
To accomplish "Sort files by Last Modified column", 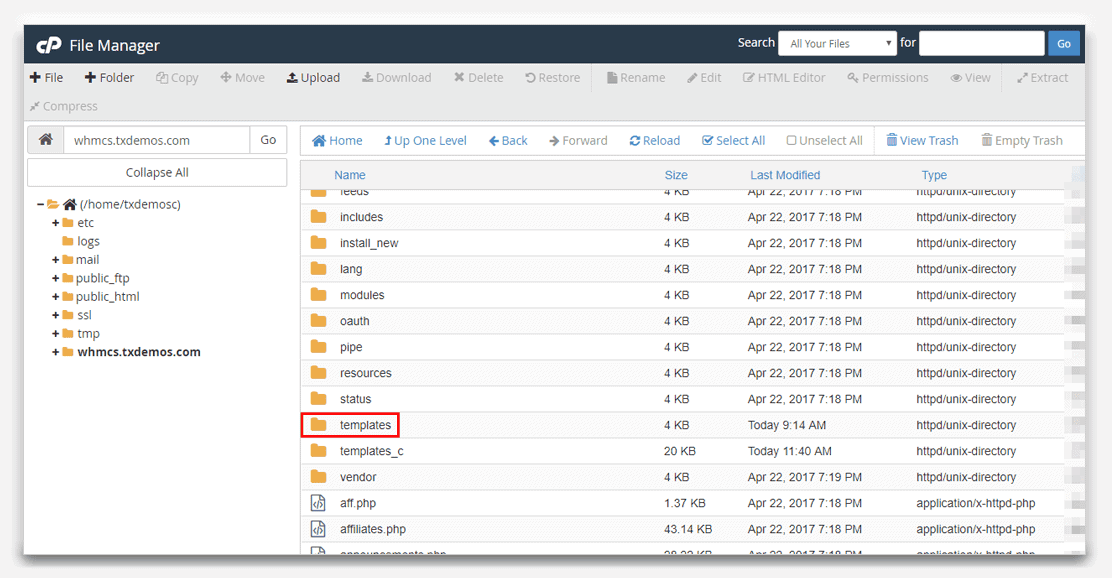I will [x=785, y=175].
